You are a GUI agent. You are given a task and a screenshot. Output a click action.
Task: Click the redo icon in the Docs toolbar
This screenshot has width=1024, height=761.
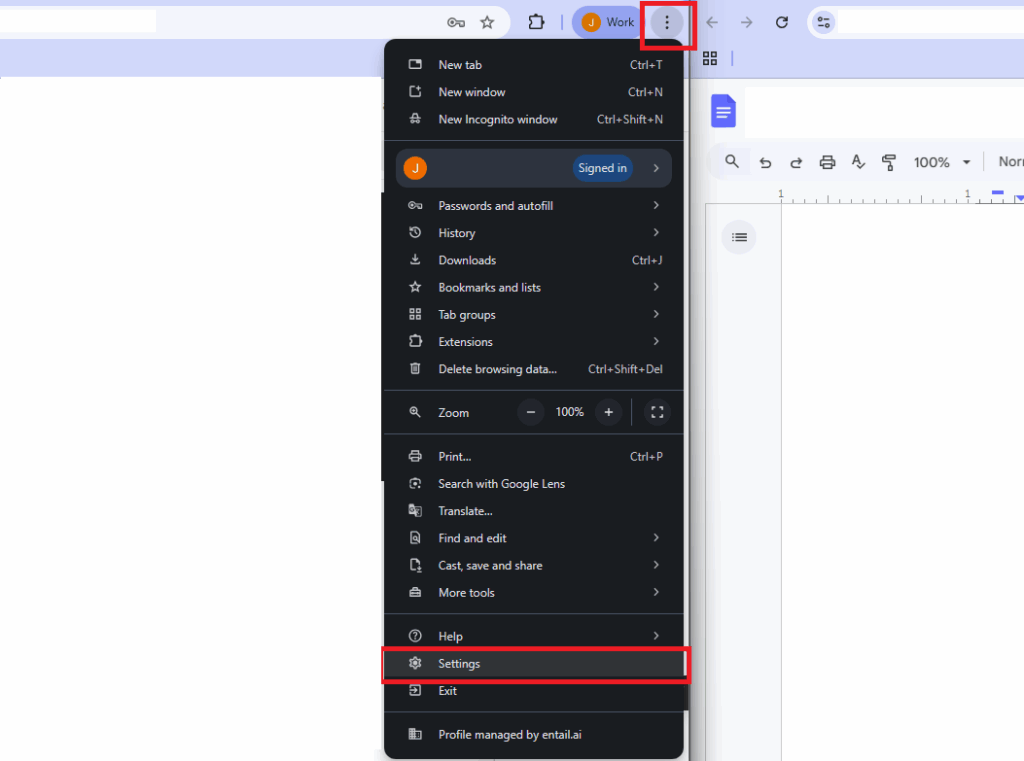tap(797, 161)
